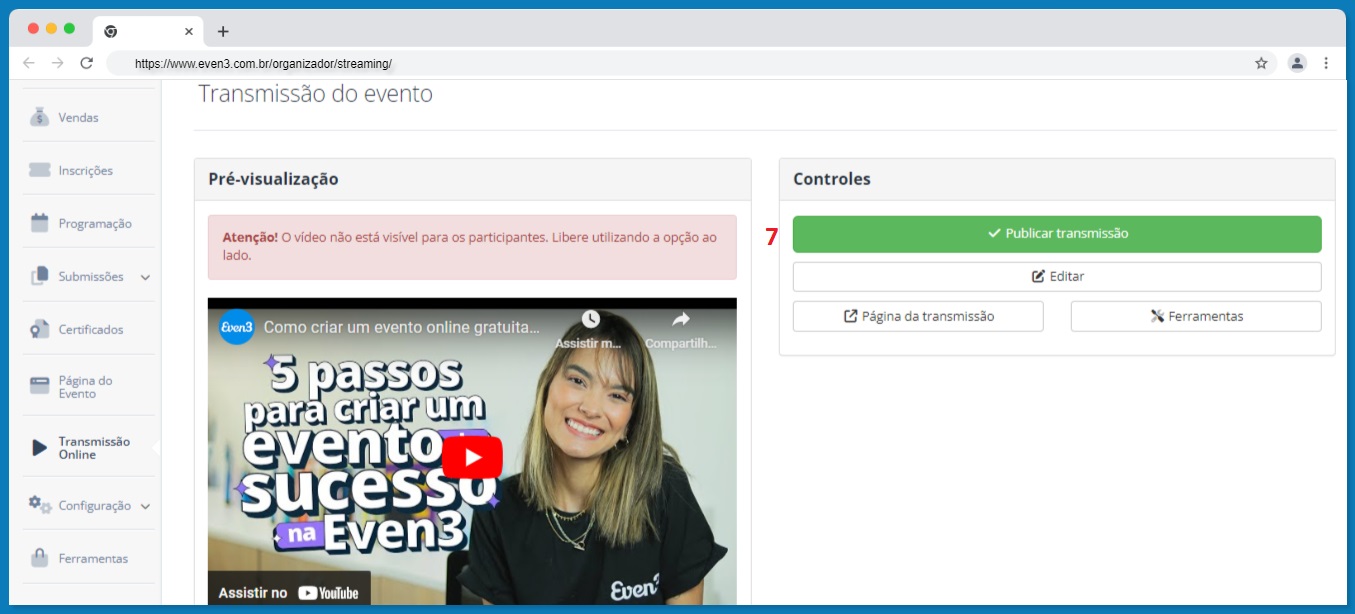Image resolution: width=1355 pixels, height=614 pixels.
Task: Select Certificados in the sidebar menu
Action: click(x=91, y=329)
